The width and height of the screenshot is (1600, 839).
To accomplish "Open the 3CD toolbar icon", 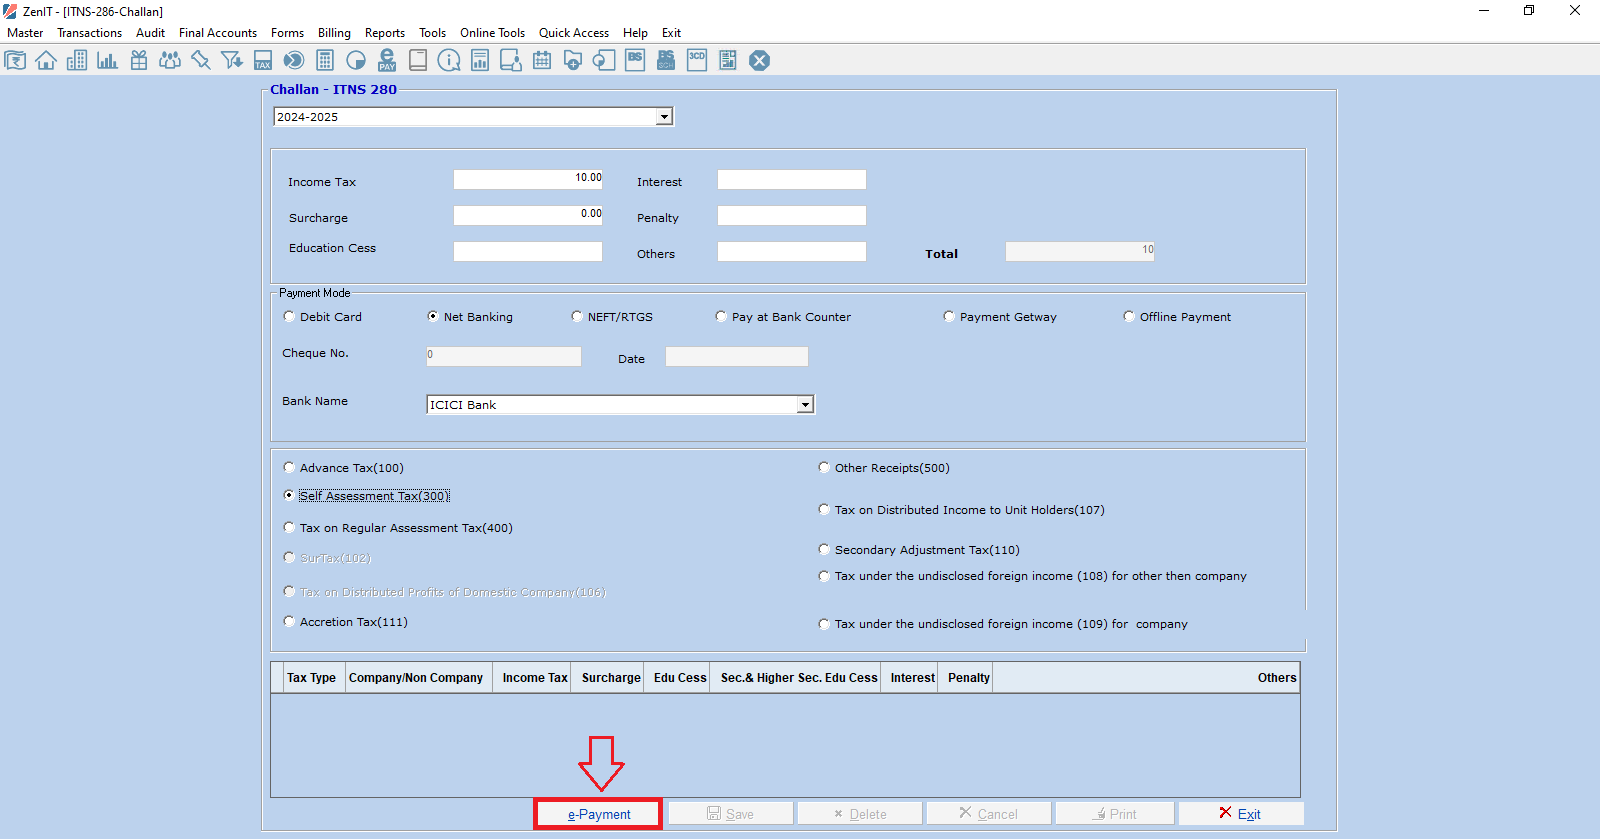I will tap(697, 60).
